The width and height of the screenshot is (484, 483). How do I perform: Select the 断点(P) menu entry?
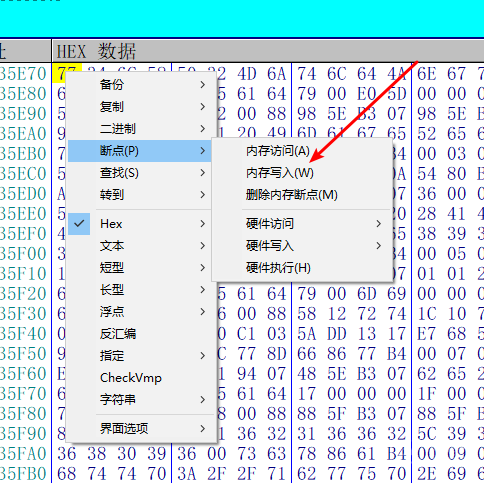[139, 151]
